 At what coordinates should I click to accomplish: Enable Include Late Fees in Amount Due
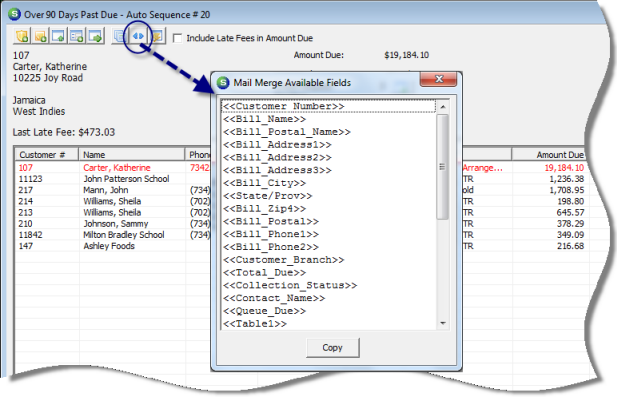point(177,38)
